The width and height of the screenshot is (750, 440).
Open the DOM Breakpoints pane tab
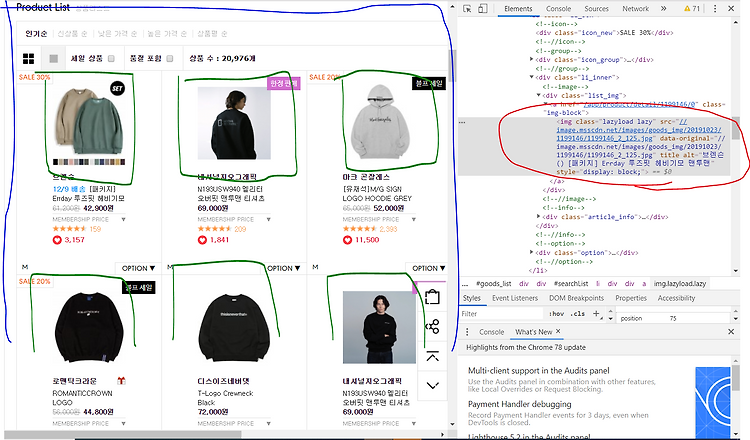pos(576,298)
